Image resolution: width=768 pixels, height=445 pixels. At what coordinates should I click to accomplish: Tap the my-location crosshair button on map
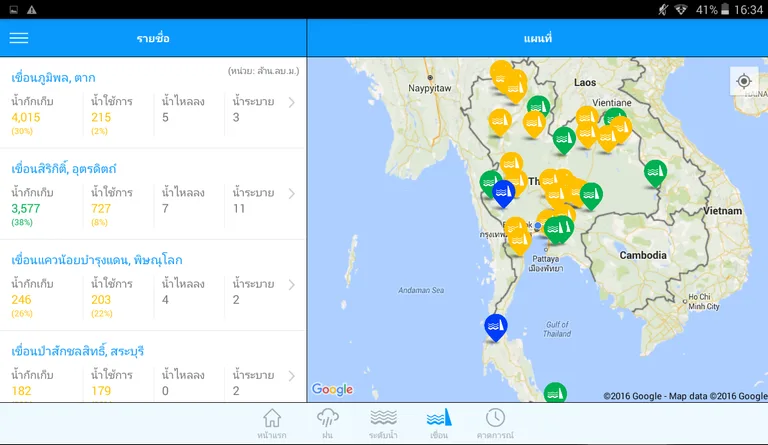(744, 81)
